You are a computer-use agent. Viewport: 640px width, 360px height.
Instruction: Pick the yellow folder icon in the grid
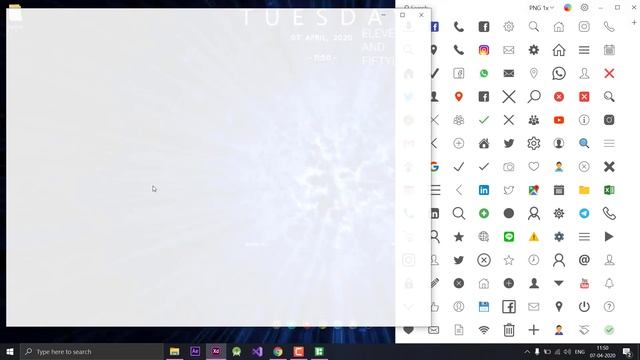(x=584, y=190)
